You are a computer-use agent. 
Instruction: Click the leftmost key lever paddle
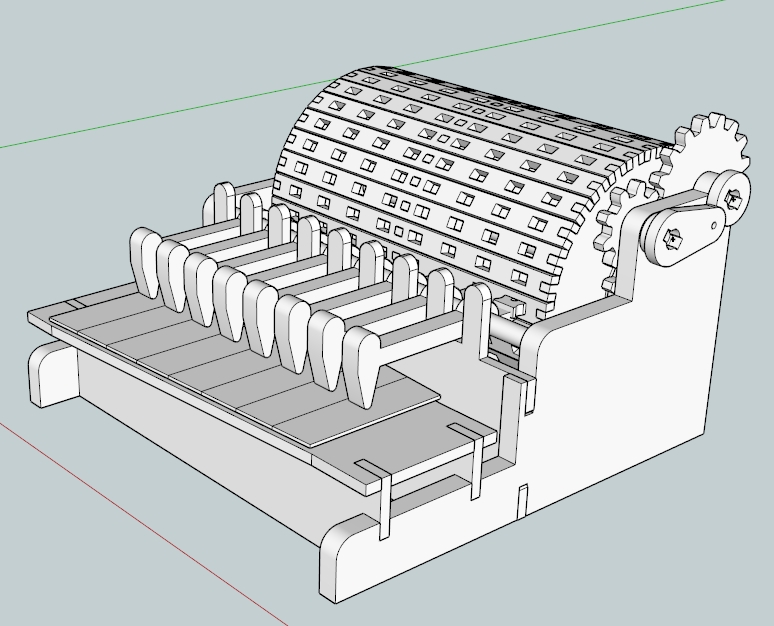[x=145, y=261]
